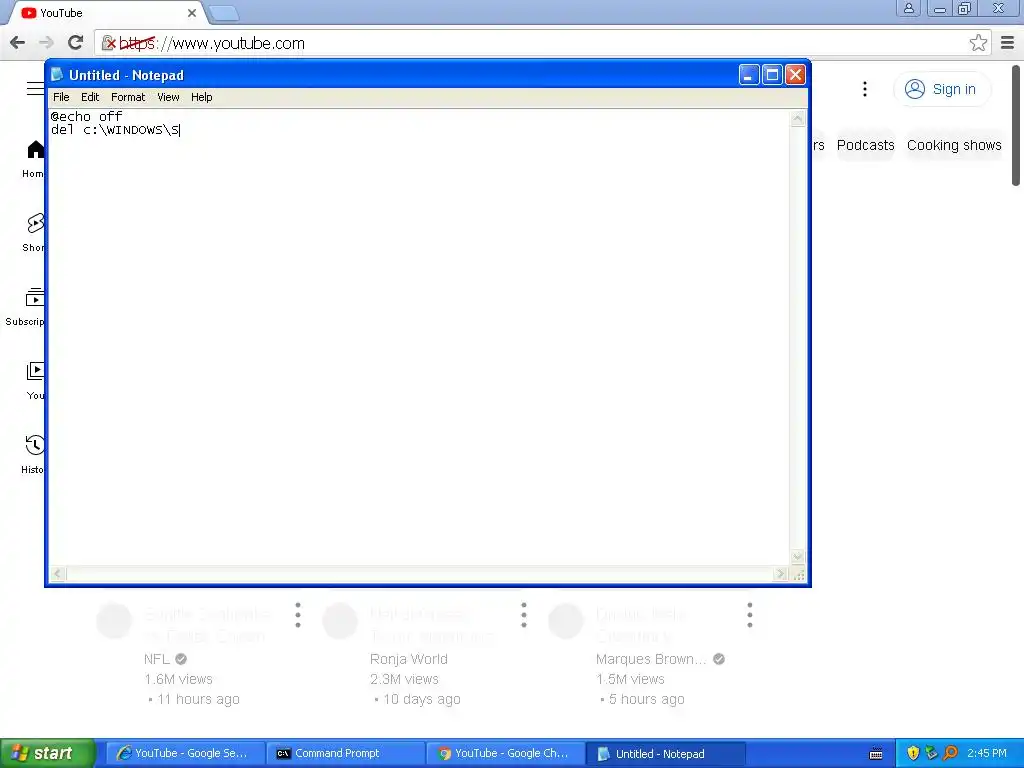This screenshot has height=768, width=1024.
Task: Click the Chrome page vertical scrollbar
Action: (1016, 125)
